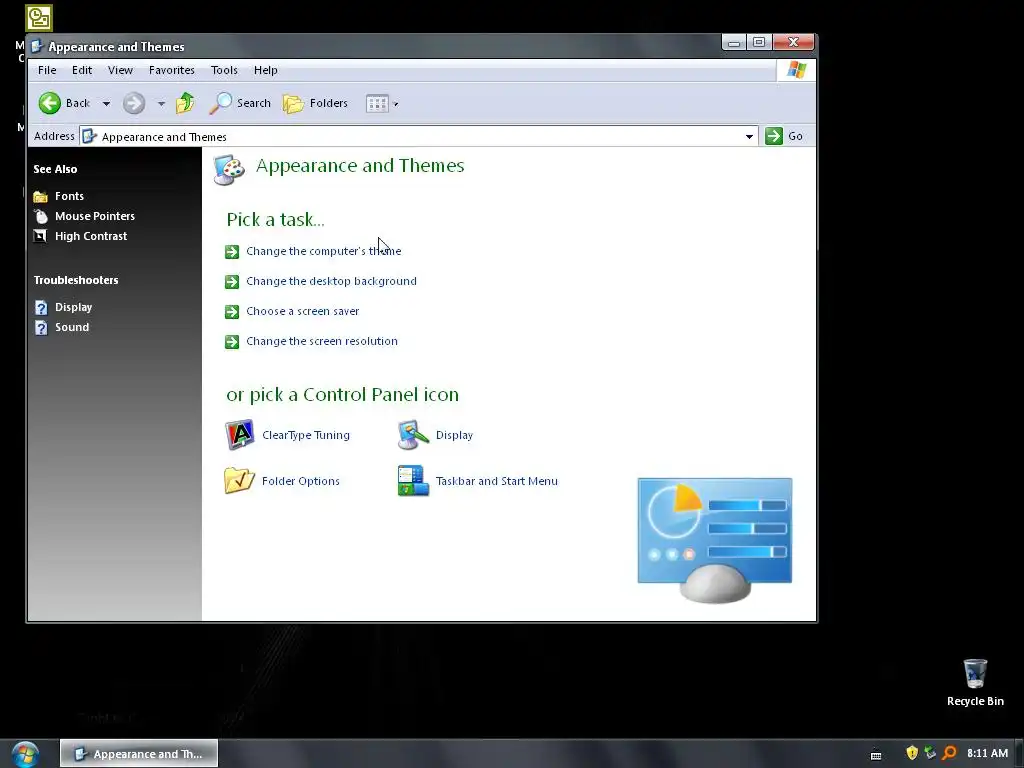Open the Fonts link in See Also
Image resolution: width=1024 pixels, height=768 pixels.
69,196
